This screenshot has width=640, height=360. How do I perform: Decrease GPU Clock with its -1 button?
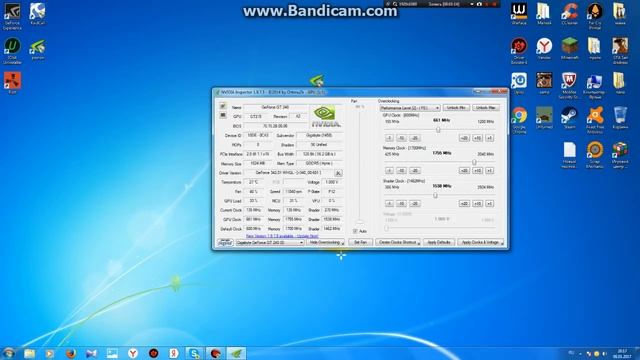pos(389,138)
